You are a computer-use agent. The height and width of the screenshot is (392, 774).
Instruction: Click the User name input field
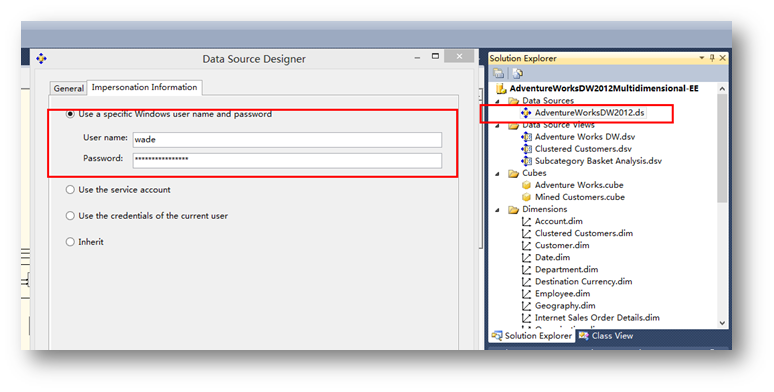point(287,140)
